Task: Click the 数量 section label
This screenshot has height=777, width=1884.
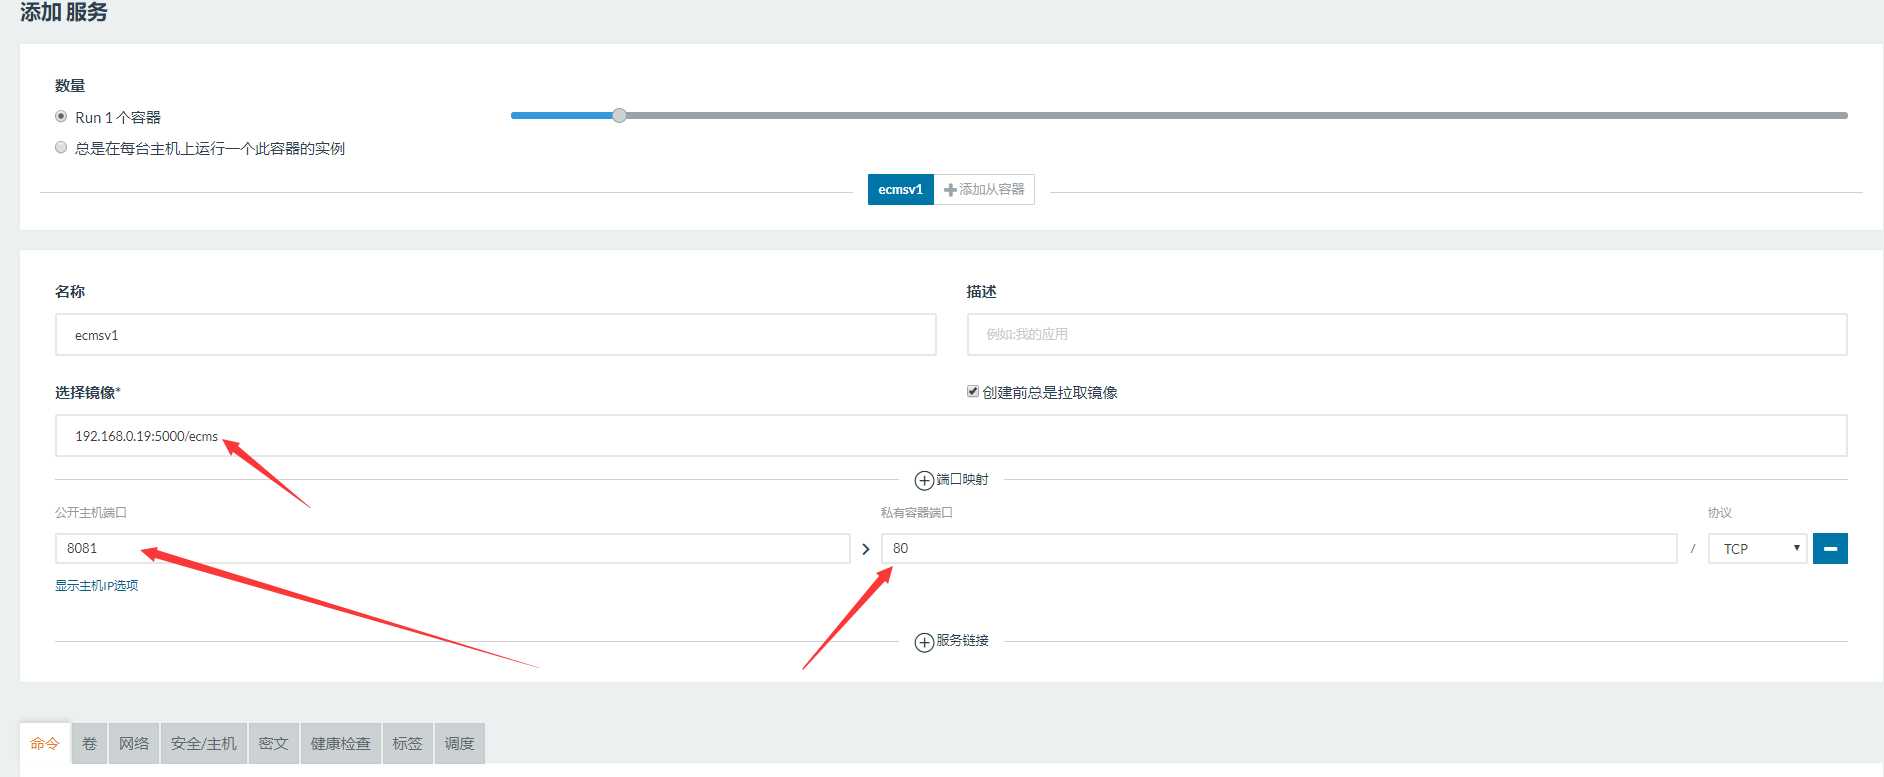Action: pyautogui.click(x=70, y=86)
